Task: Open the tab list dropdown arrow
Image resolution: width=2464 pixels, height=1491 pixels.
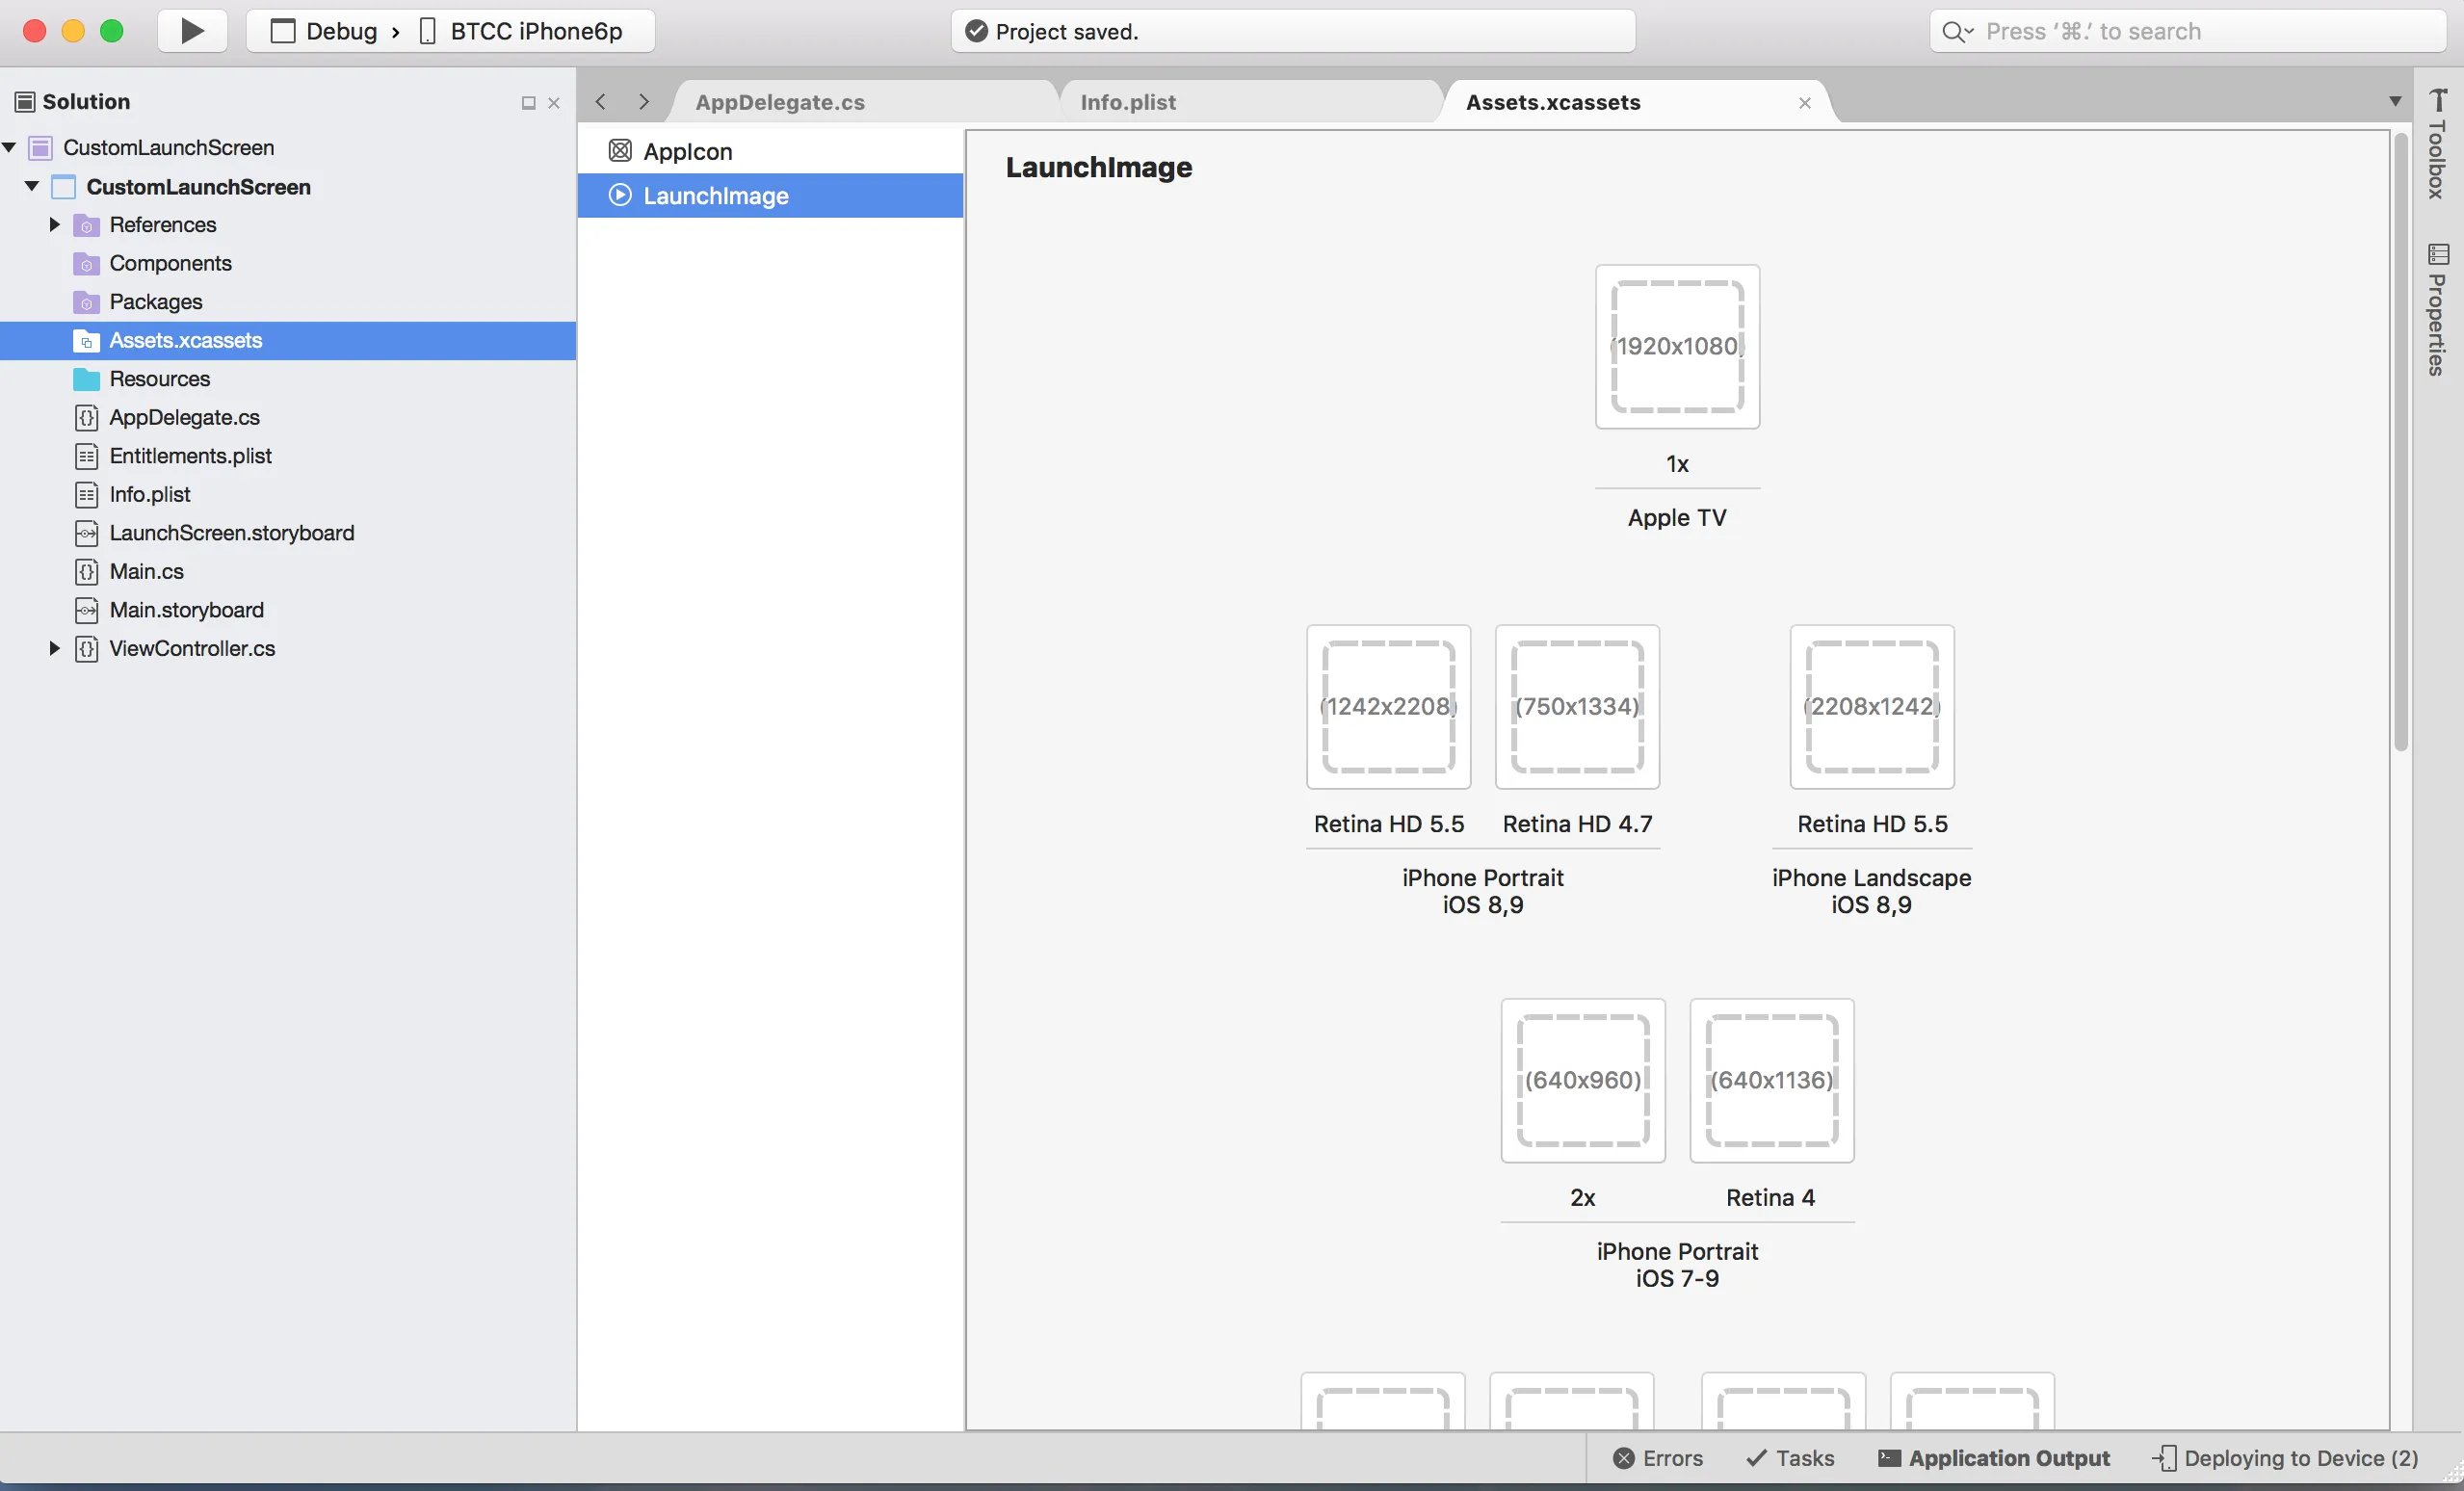Action: tap(2394, 102)
